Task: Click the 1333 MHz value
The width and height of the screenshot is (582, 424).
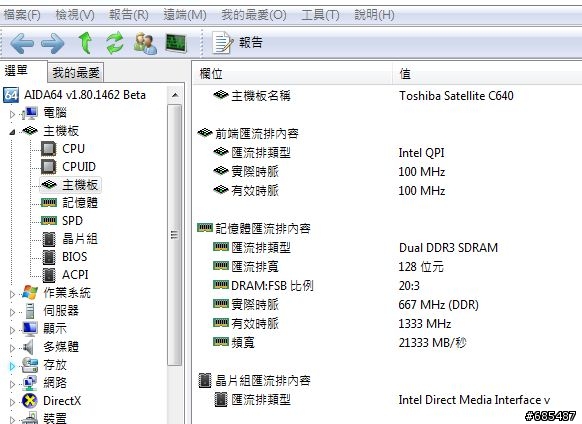Action: tap(425, 323)
